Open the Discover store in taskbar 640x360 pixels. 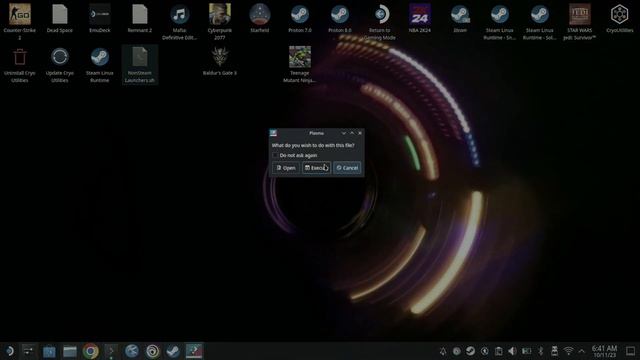tap(49, 351)
